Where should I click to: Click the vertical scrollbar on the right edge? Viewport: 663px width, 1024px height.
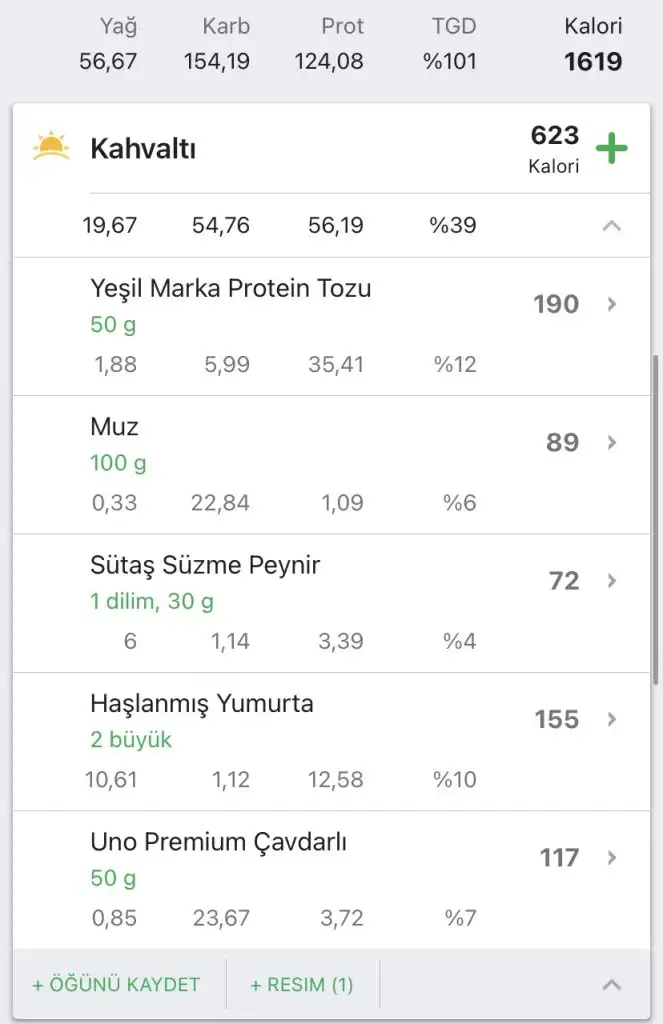click(x=656, y=520)
